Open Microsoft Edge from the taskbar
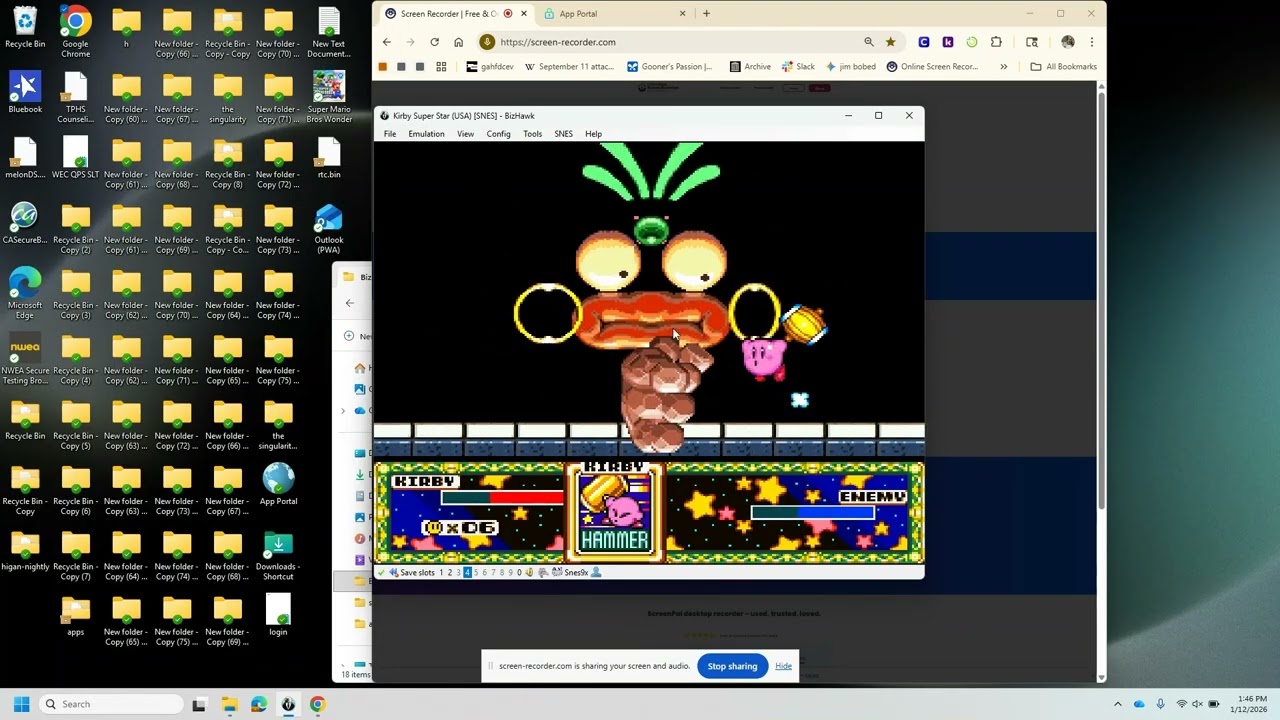This screenshot has width=1280, height=720. tap(259, 704)
